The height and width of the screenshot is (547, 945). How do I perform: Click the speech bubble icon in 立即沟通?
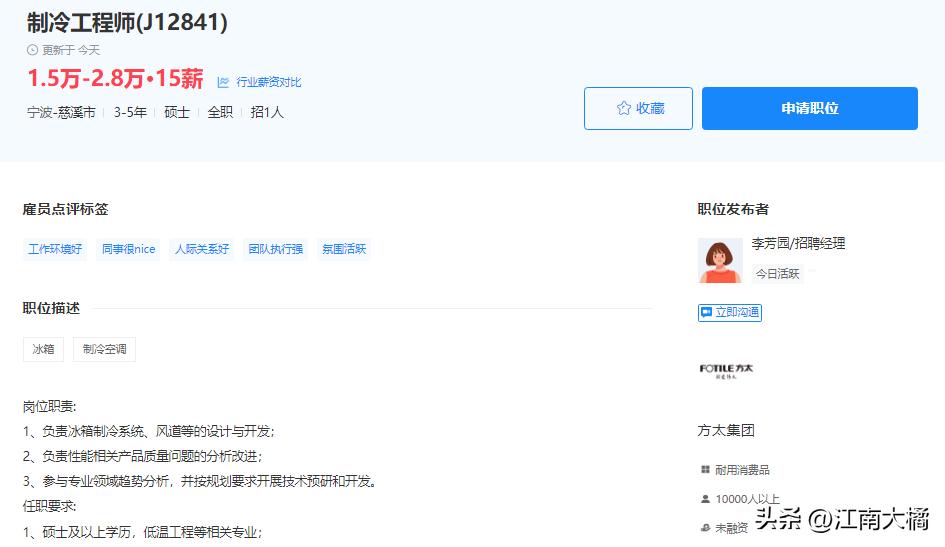click(706, 312)
